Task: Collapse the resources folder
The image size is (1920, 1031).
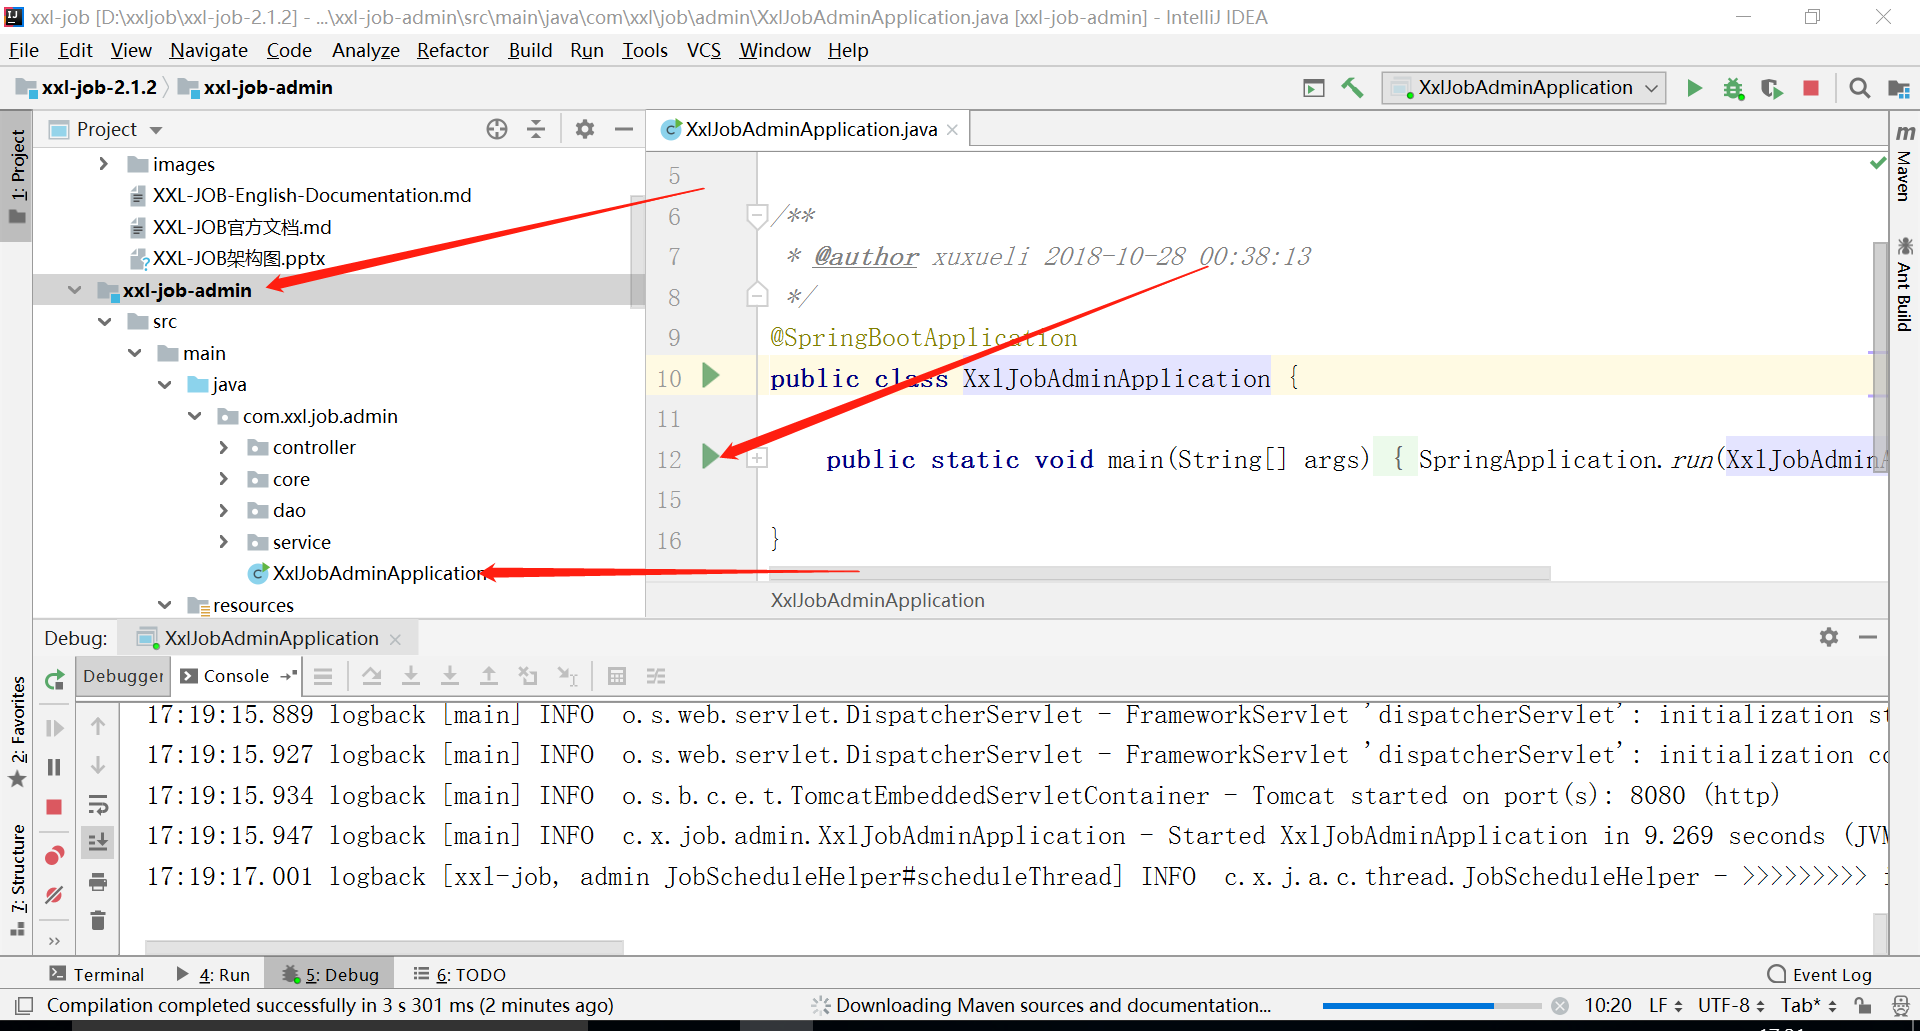Action: click(x=165, y=605)
